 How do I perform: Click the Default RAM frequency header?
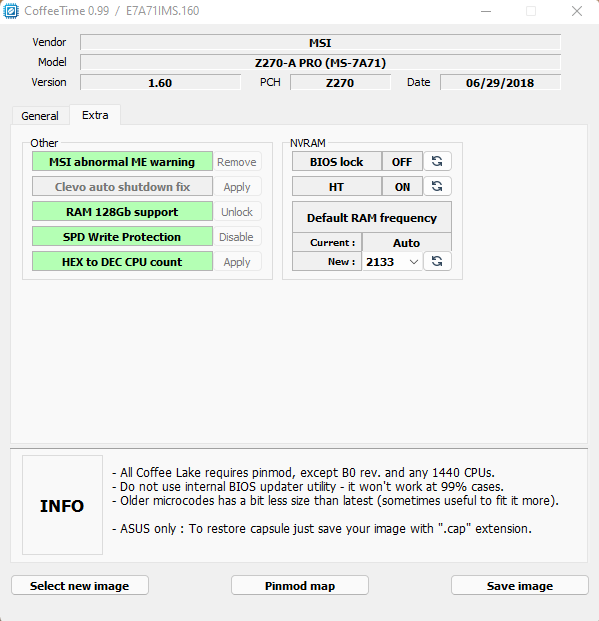pos(372,217)
